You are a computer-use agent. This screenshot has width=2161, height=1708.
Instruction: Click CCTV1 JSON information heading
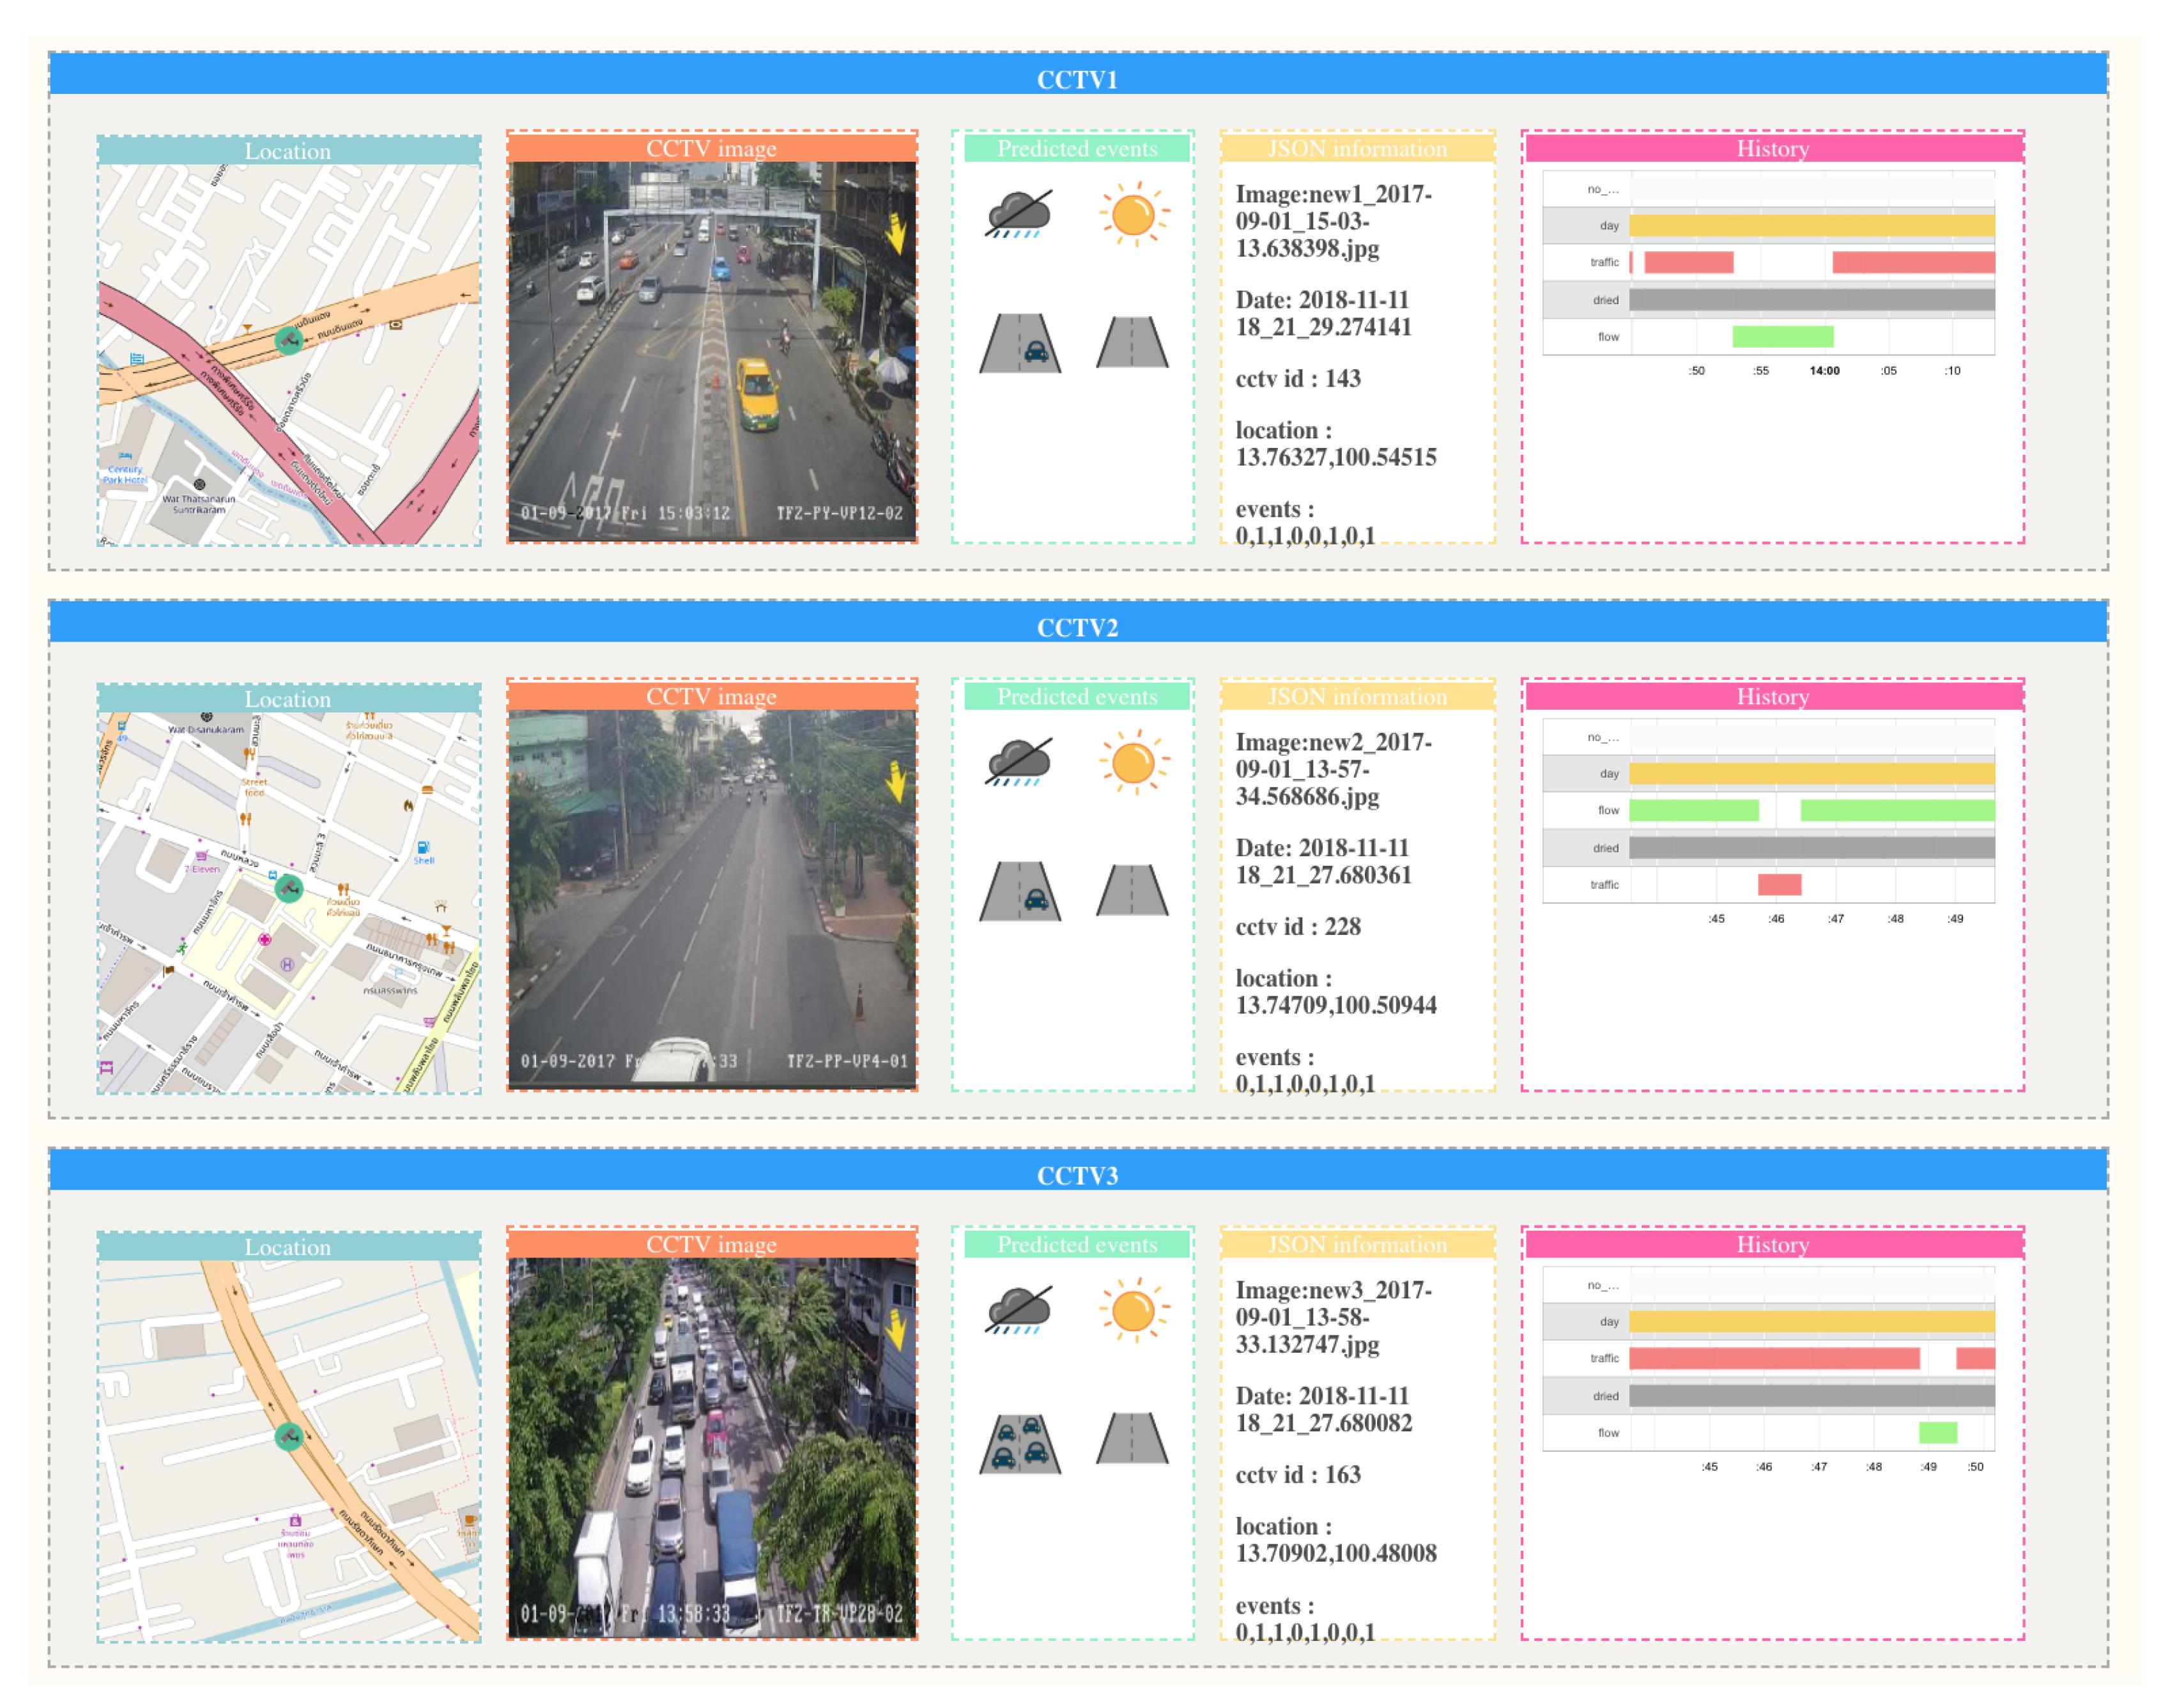click(x=1357, y=148)
